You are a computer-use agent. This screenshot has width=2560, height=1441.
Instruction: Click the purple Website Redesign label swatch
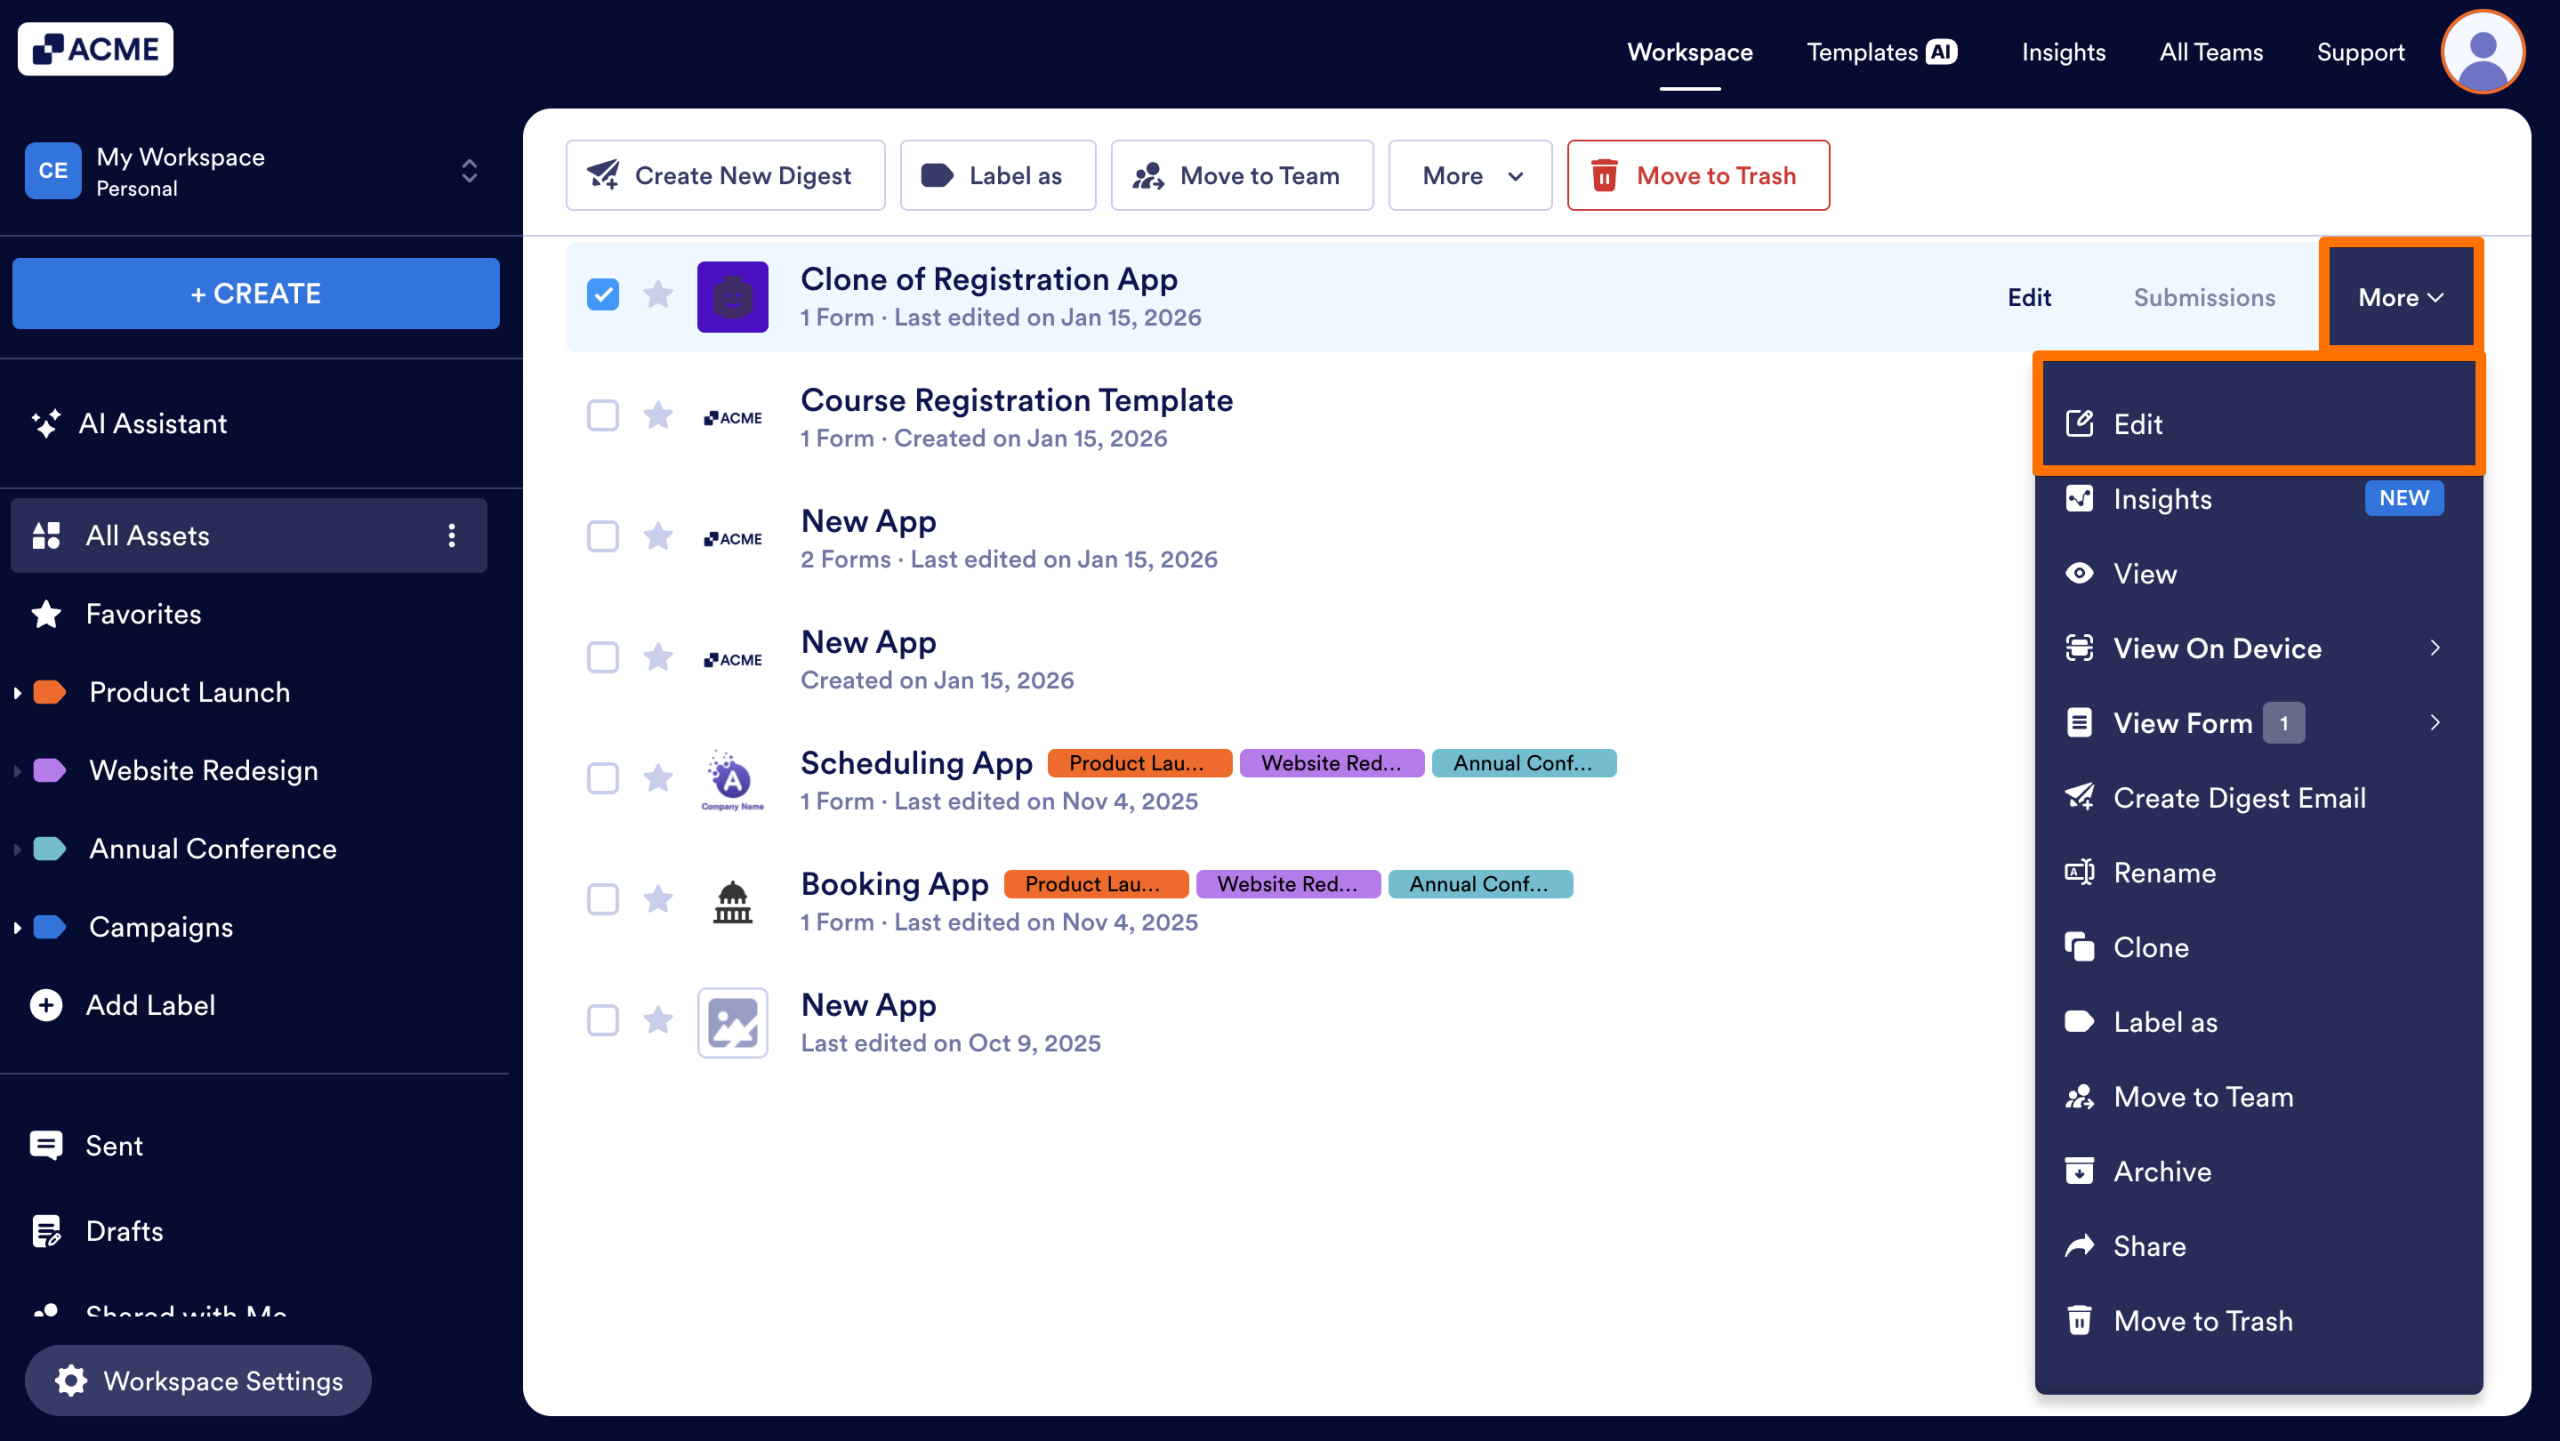(x=49, y=770)
